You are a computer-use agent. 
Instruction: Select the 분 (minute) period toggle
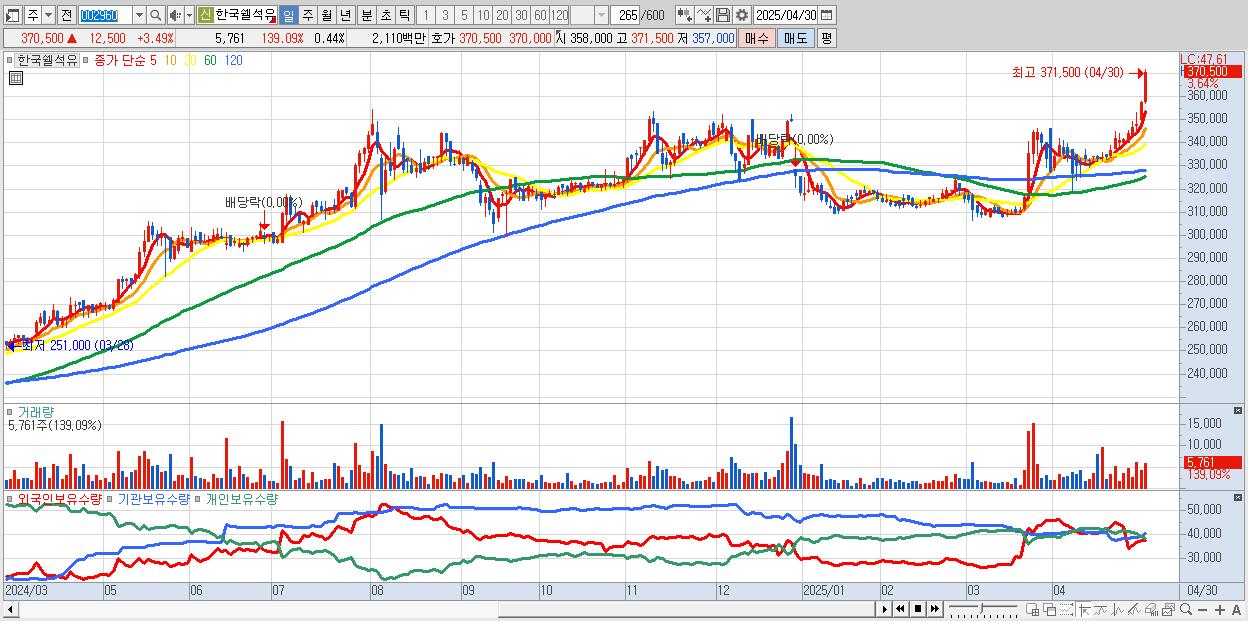366,15
